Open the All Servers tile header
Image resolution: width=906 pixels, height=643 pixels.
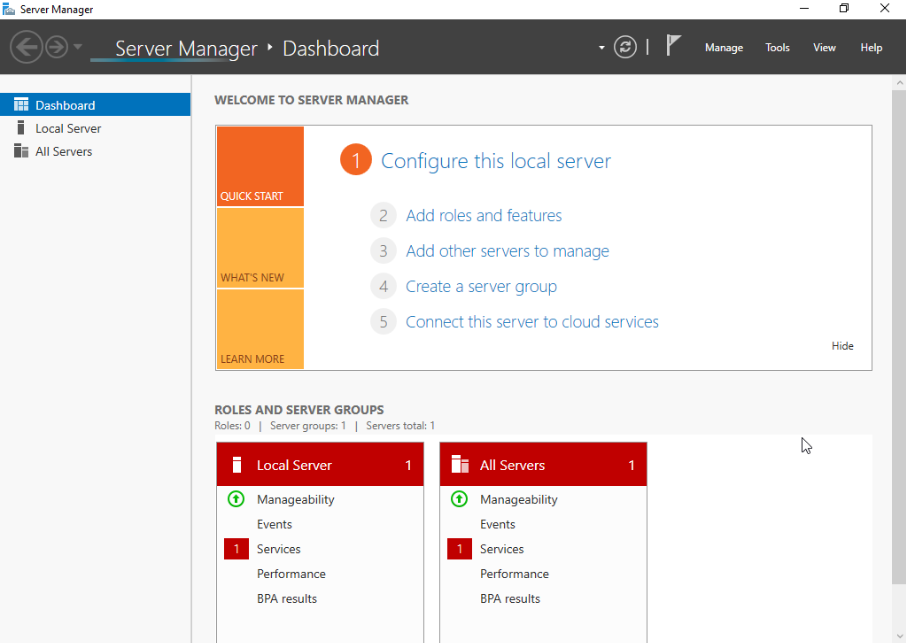point(543,464)
